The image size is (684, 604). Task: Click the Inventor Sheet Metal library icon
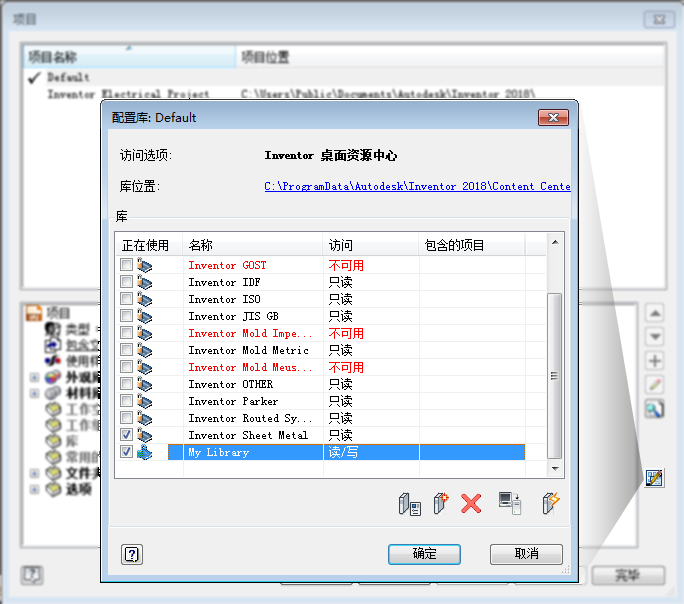(144, 435)
